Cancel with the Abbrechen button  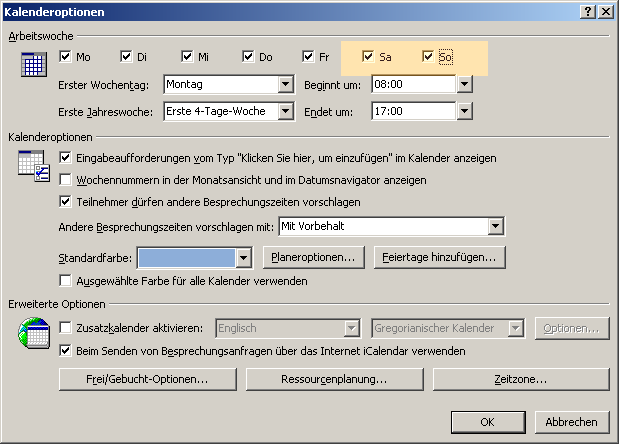572,422
